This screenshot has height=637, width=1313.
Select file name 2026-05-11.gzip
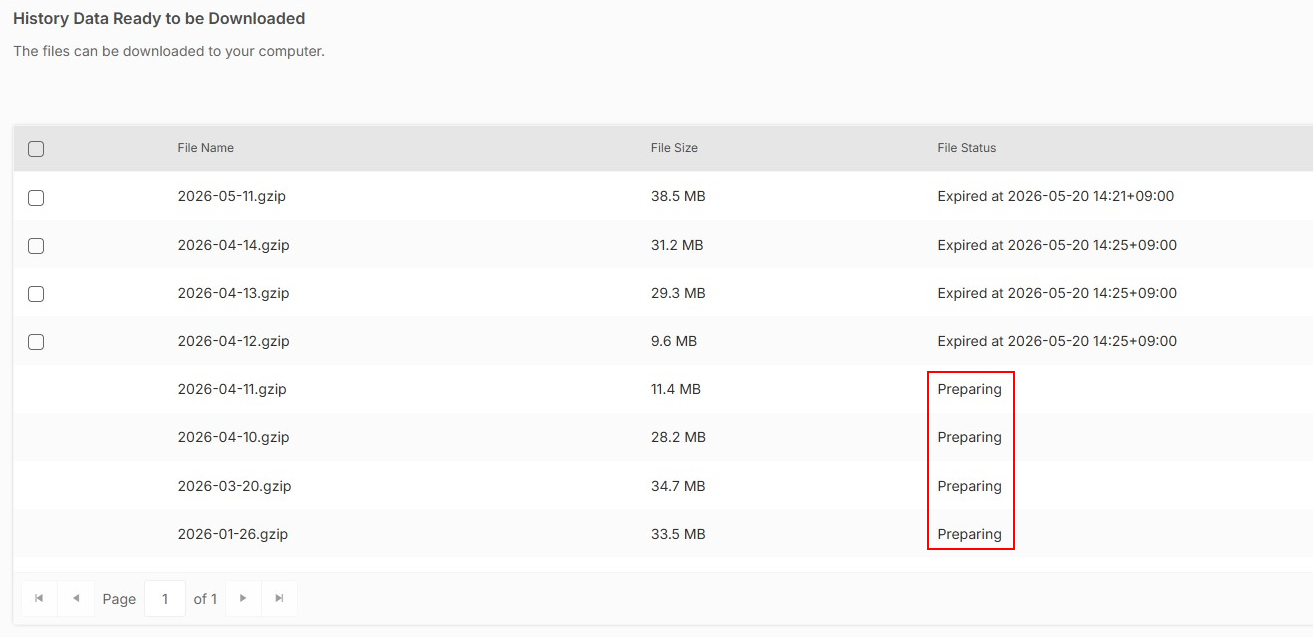coord(232,197)
